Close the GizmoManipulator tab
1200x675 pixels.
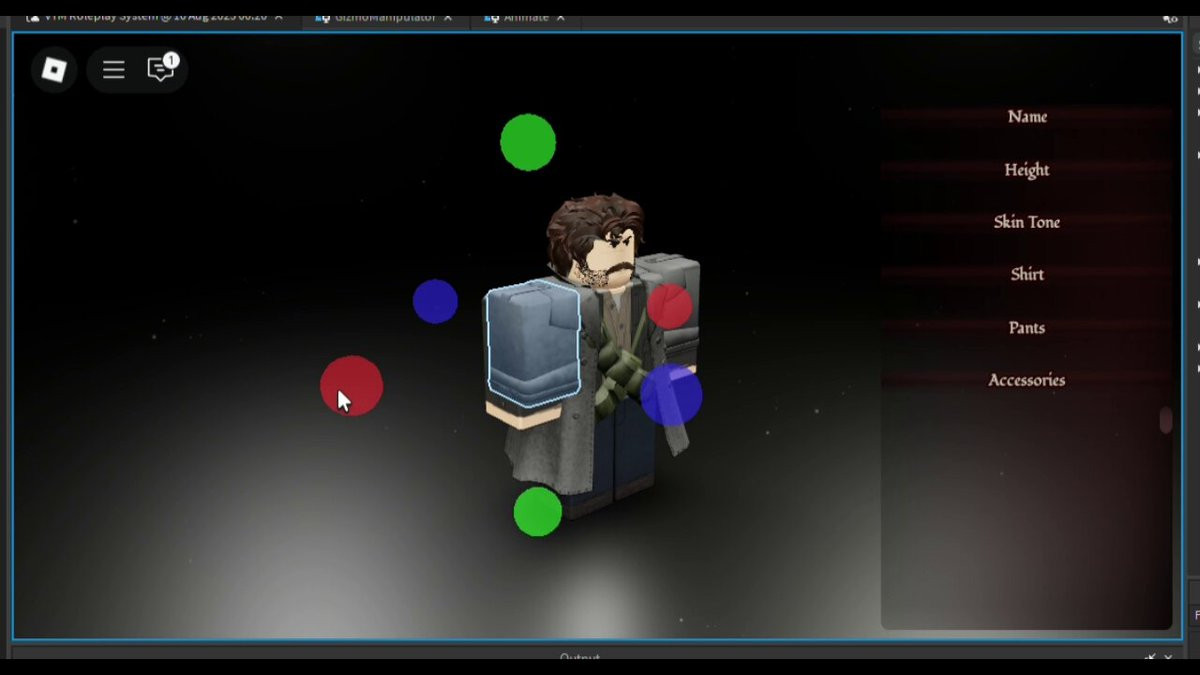point(448,18)
